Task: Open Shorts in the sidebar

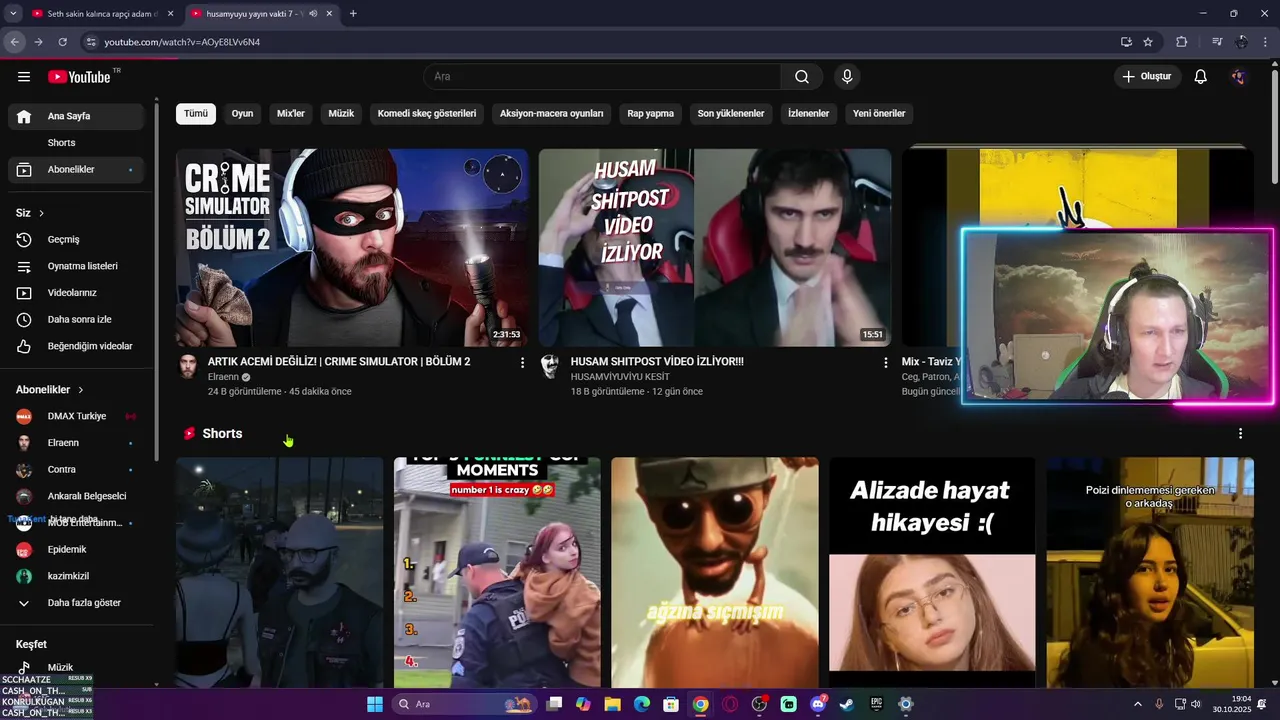Action: pyautogui.click(x=76, y=143)
